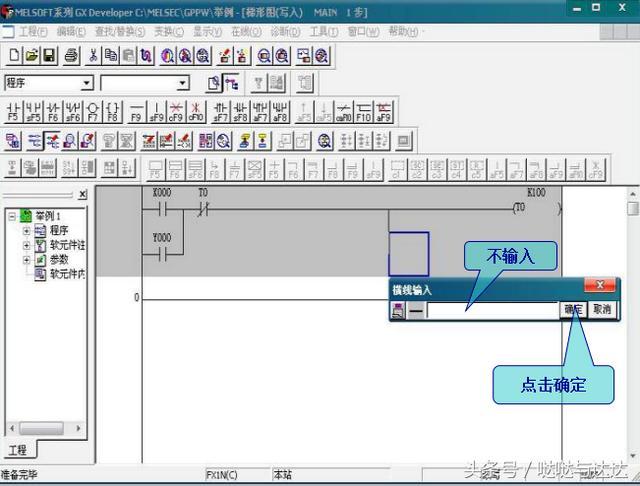Insert parallel open contact (sF5)
Viewport: 640px width, 486px height.
click(33, 112)
